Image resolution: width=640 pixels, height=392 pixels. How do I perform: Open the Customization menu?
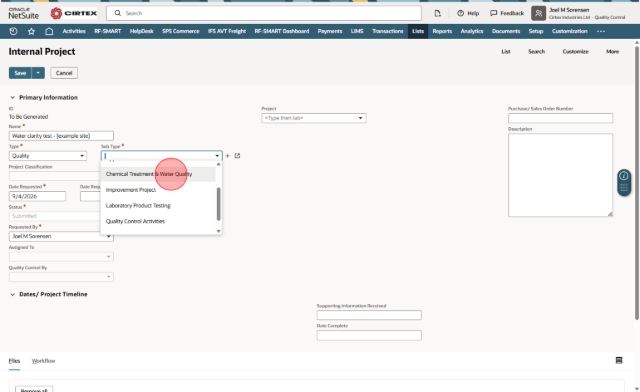[569, 31]
